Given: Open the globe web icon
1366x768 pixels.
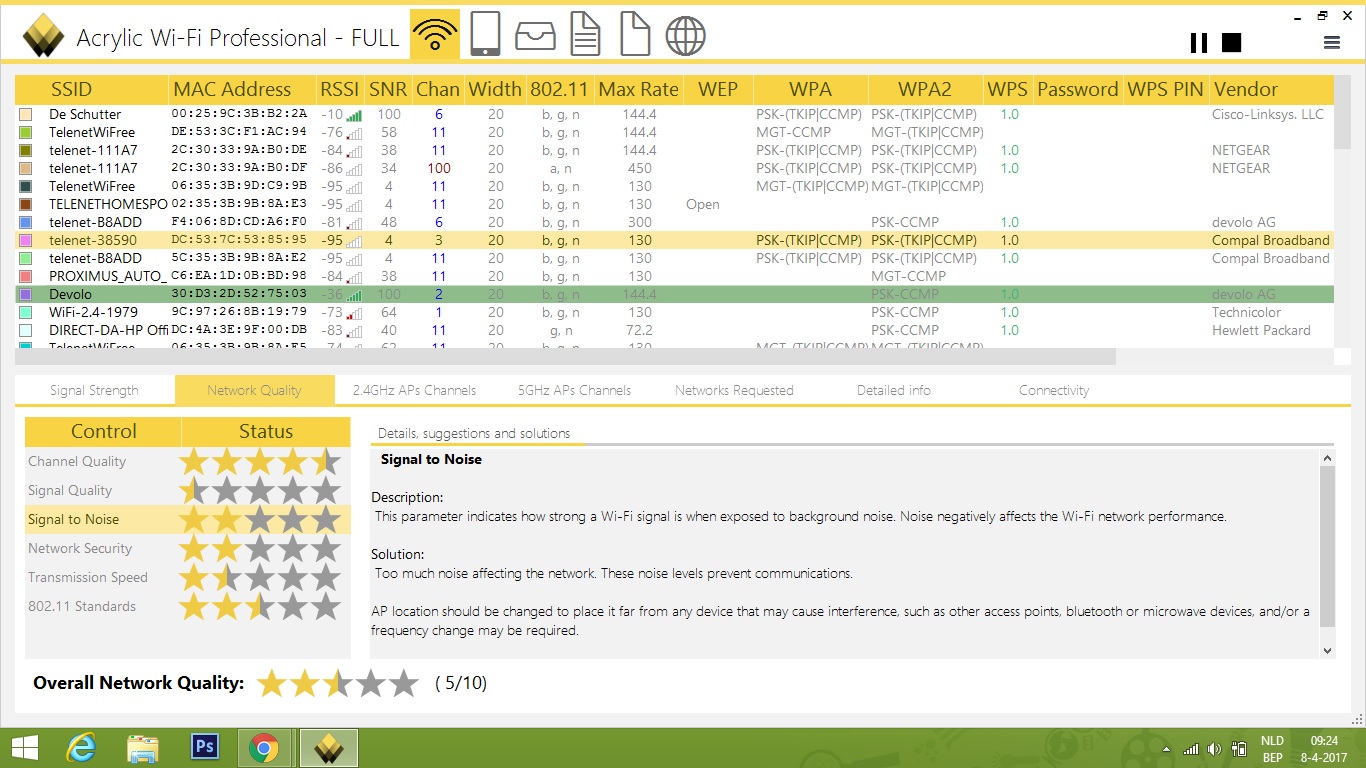Looking at the screenshot, I should tap(686, 36).
